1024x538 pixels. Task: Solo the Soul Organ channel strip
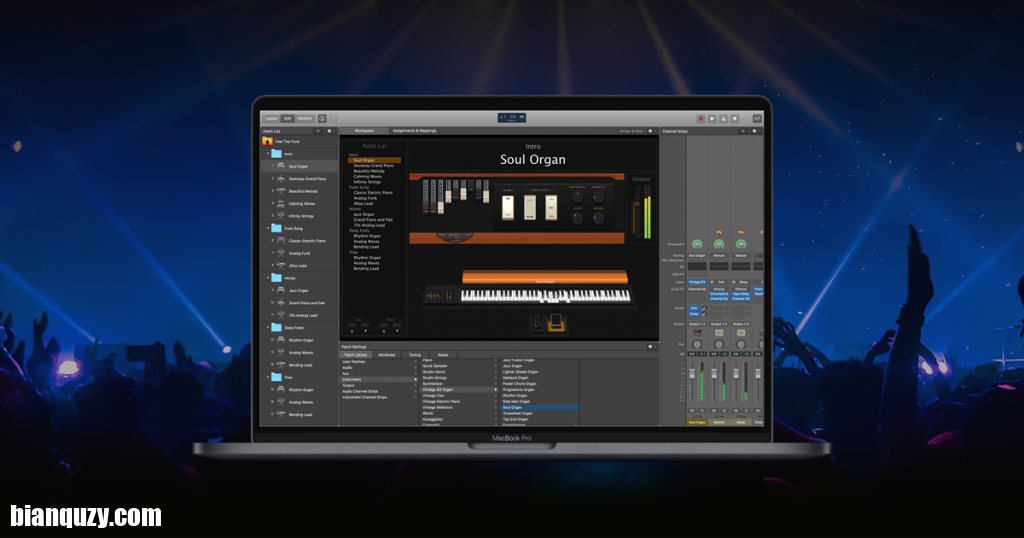702,411
